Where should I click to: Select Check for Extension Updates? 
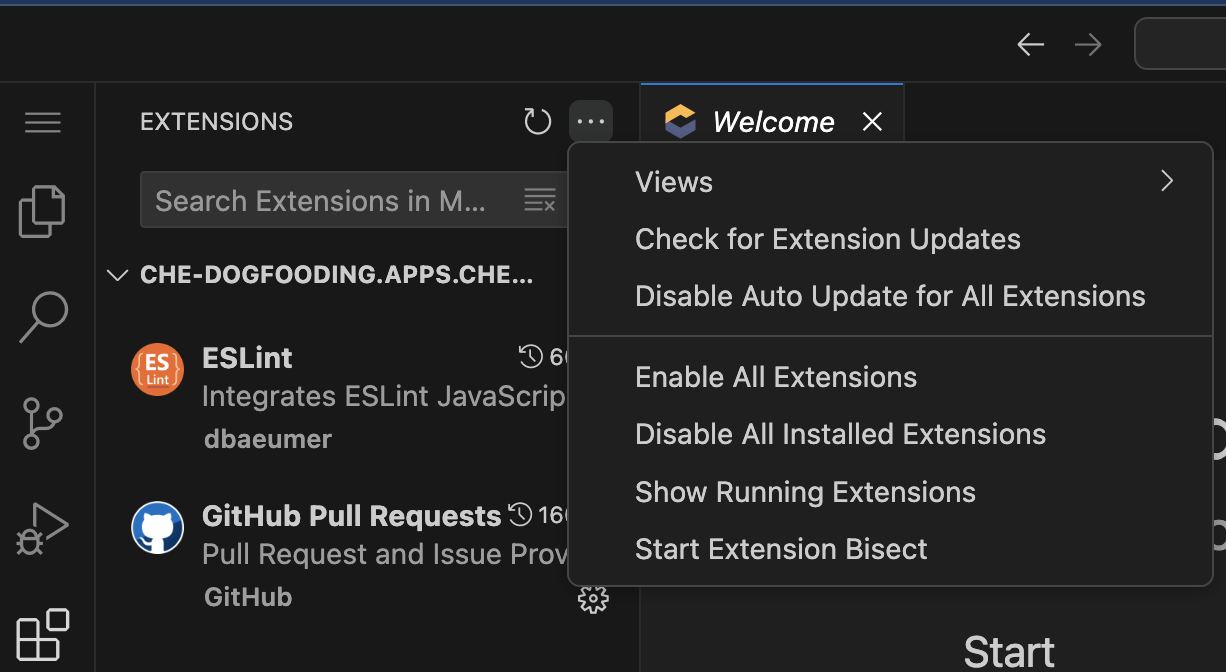[828, 240]
